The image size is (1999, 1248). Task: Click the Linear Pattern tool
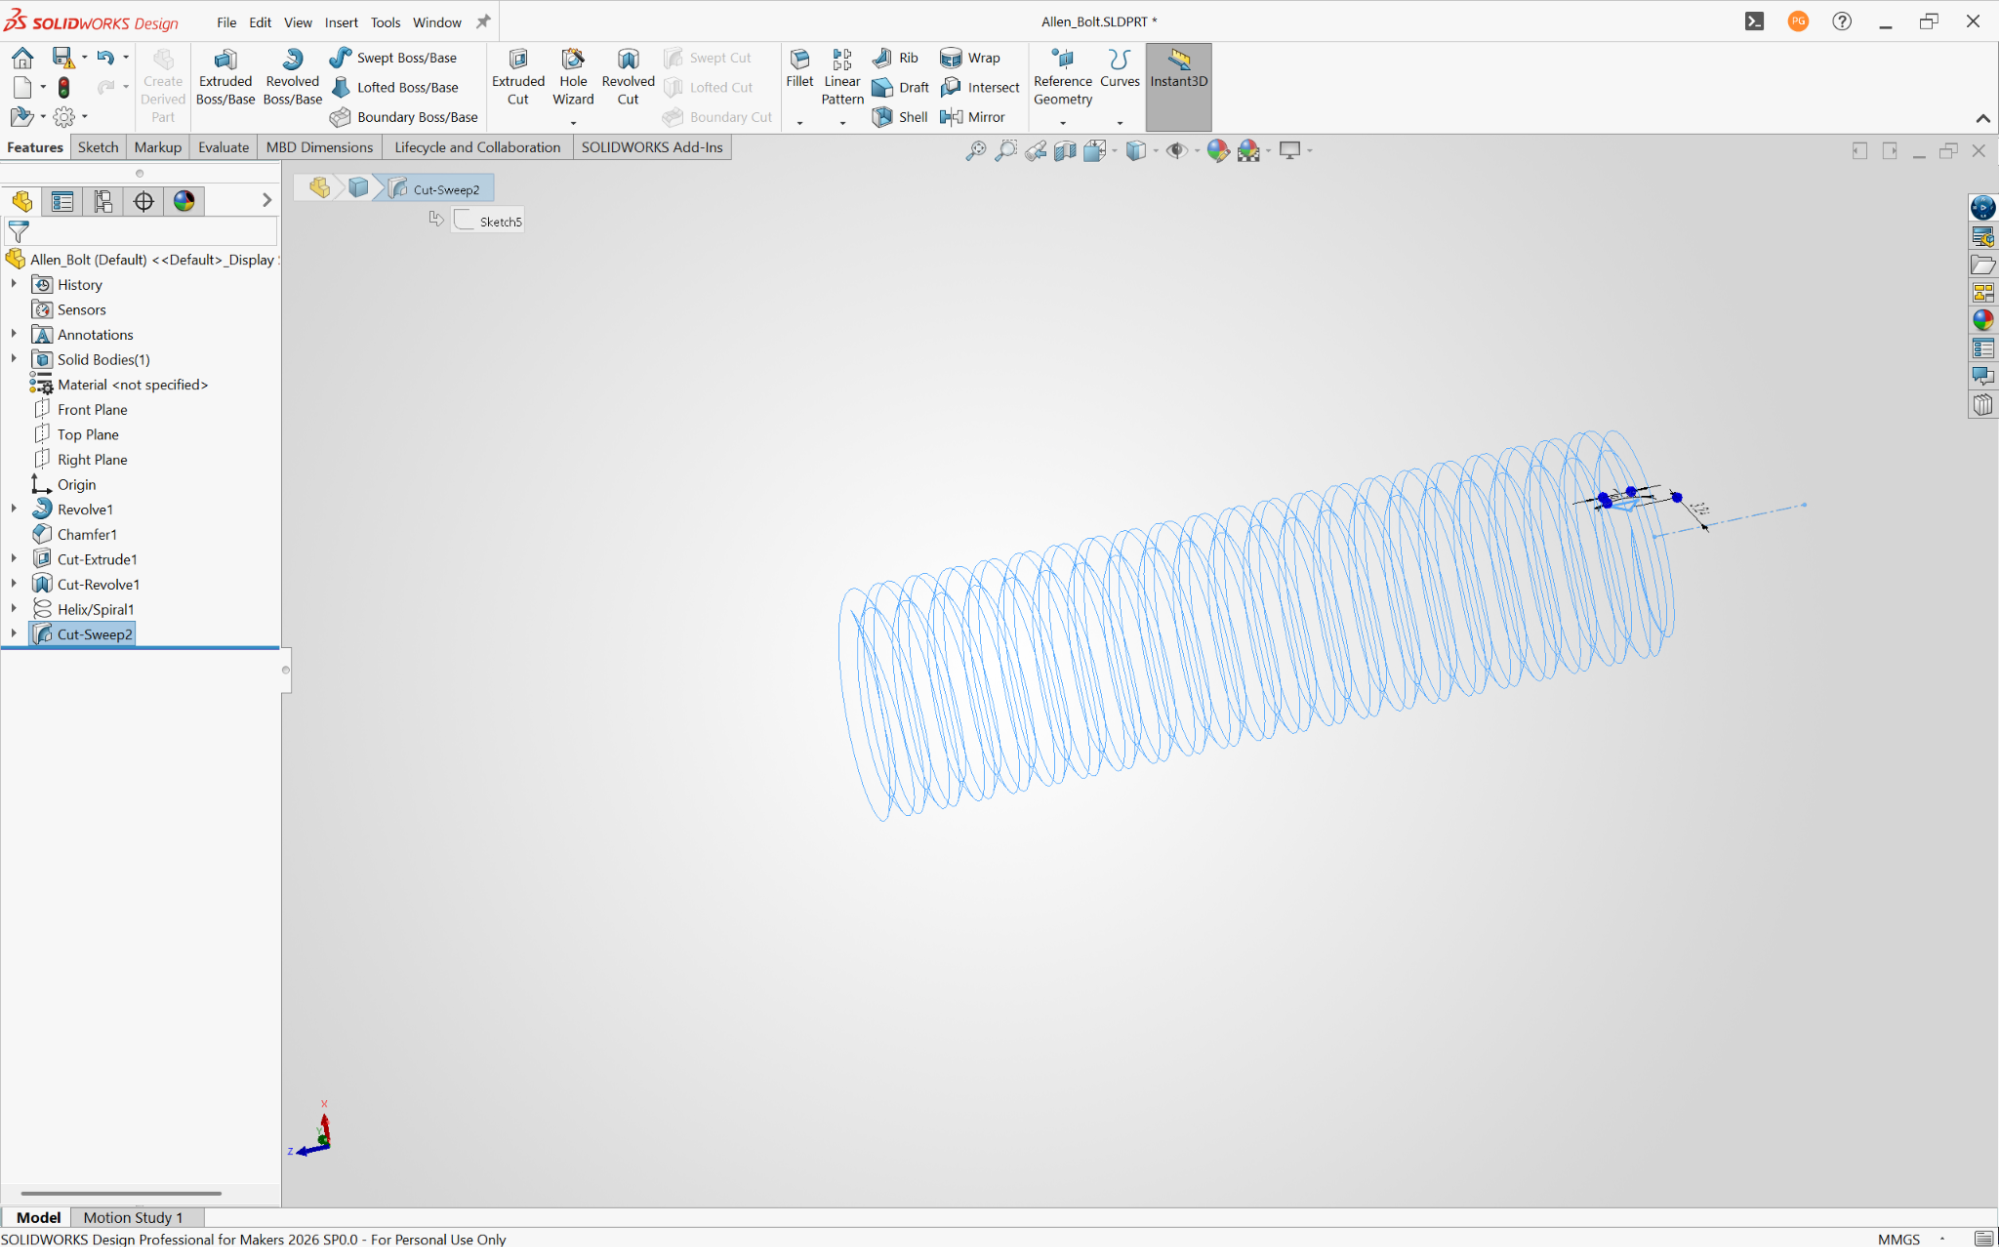842,77
